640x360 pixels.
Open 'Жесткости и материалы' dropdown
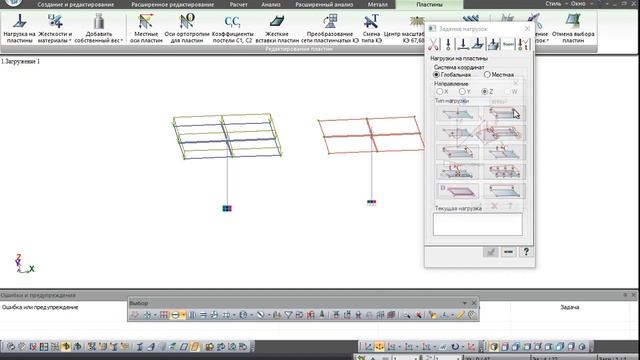(x=55, y=28)
